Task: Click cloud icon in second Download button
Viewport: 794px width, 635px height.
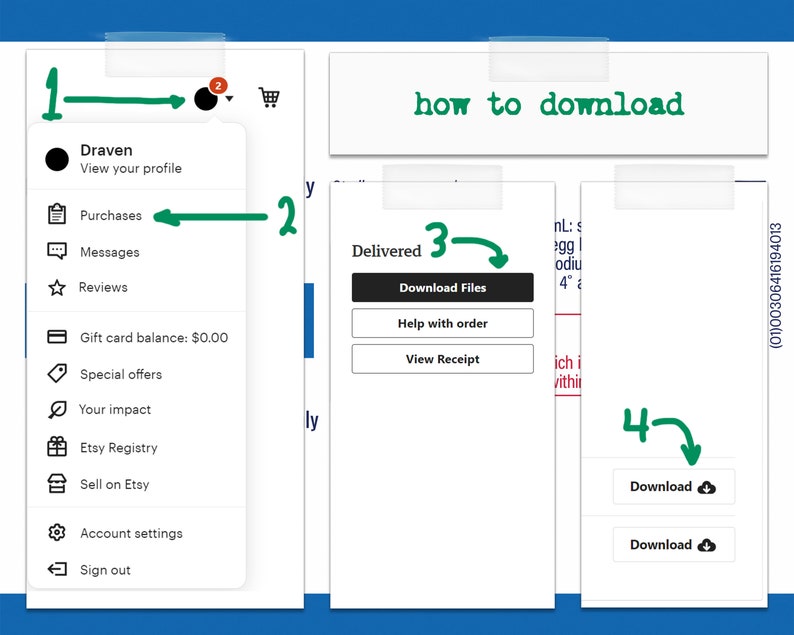Action: [707, 545]
